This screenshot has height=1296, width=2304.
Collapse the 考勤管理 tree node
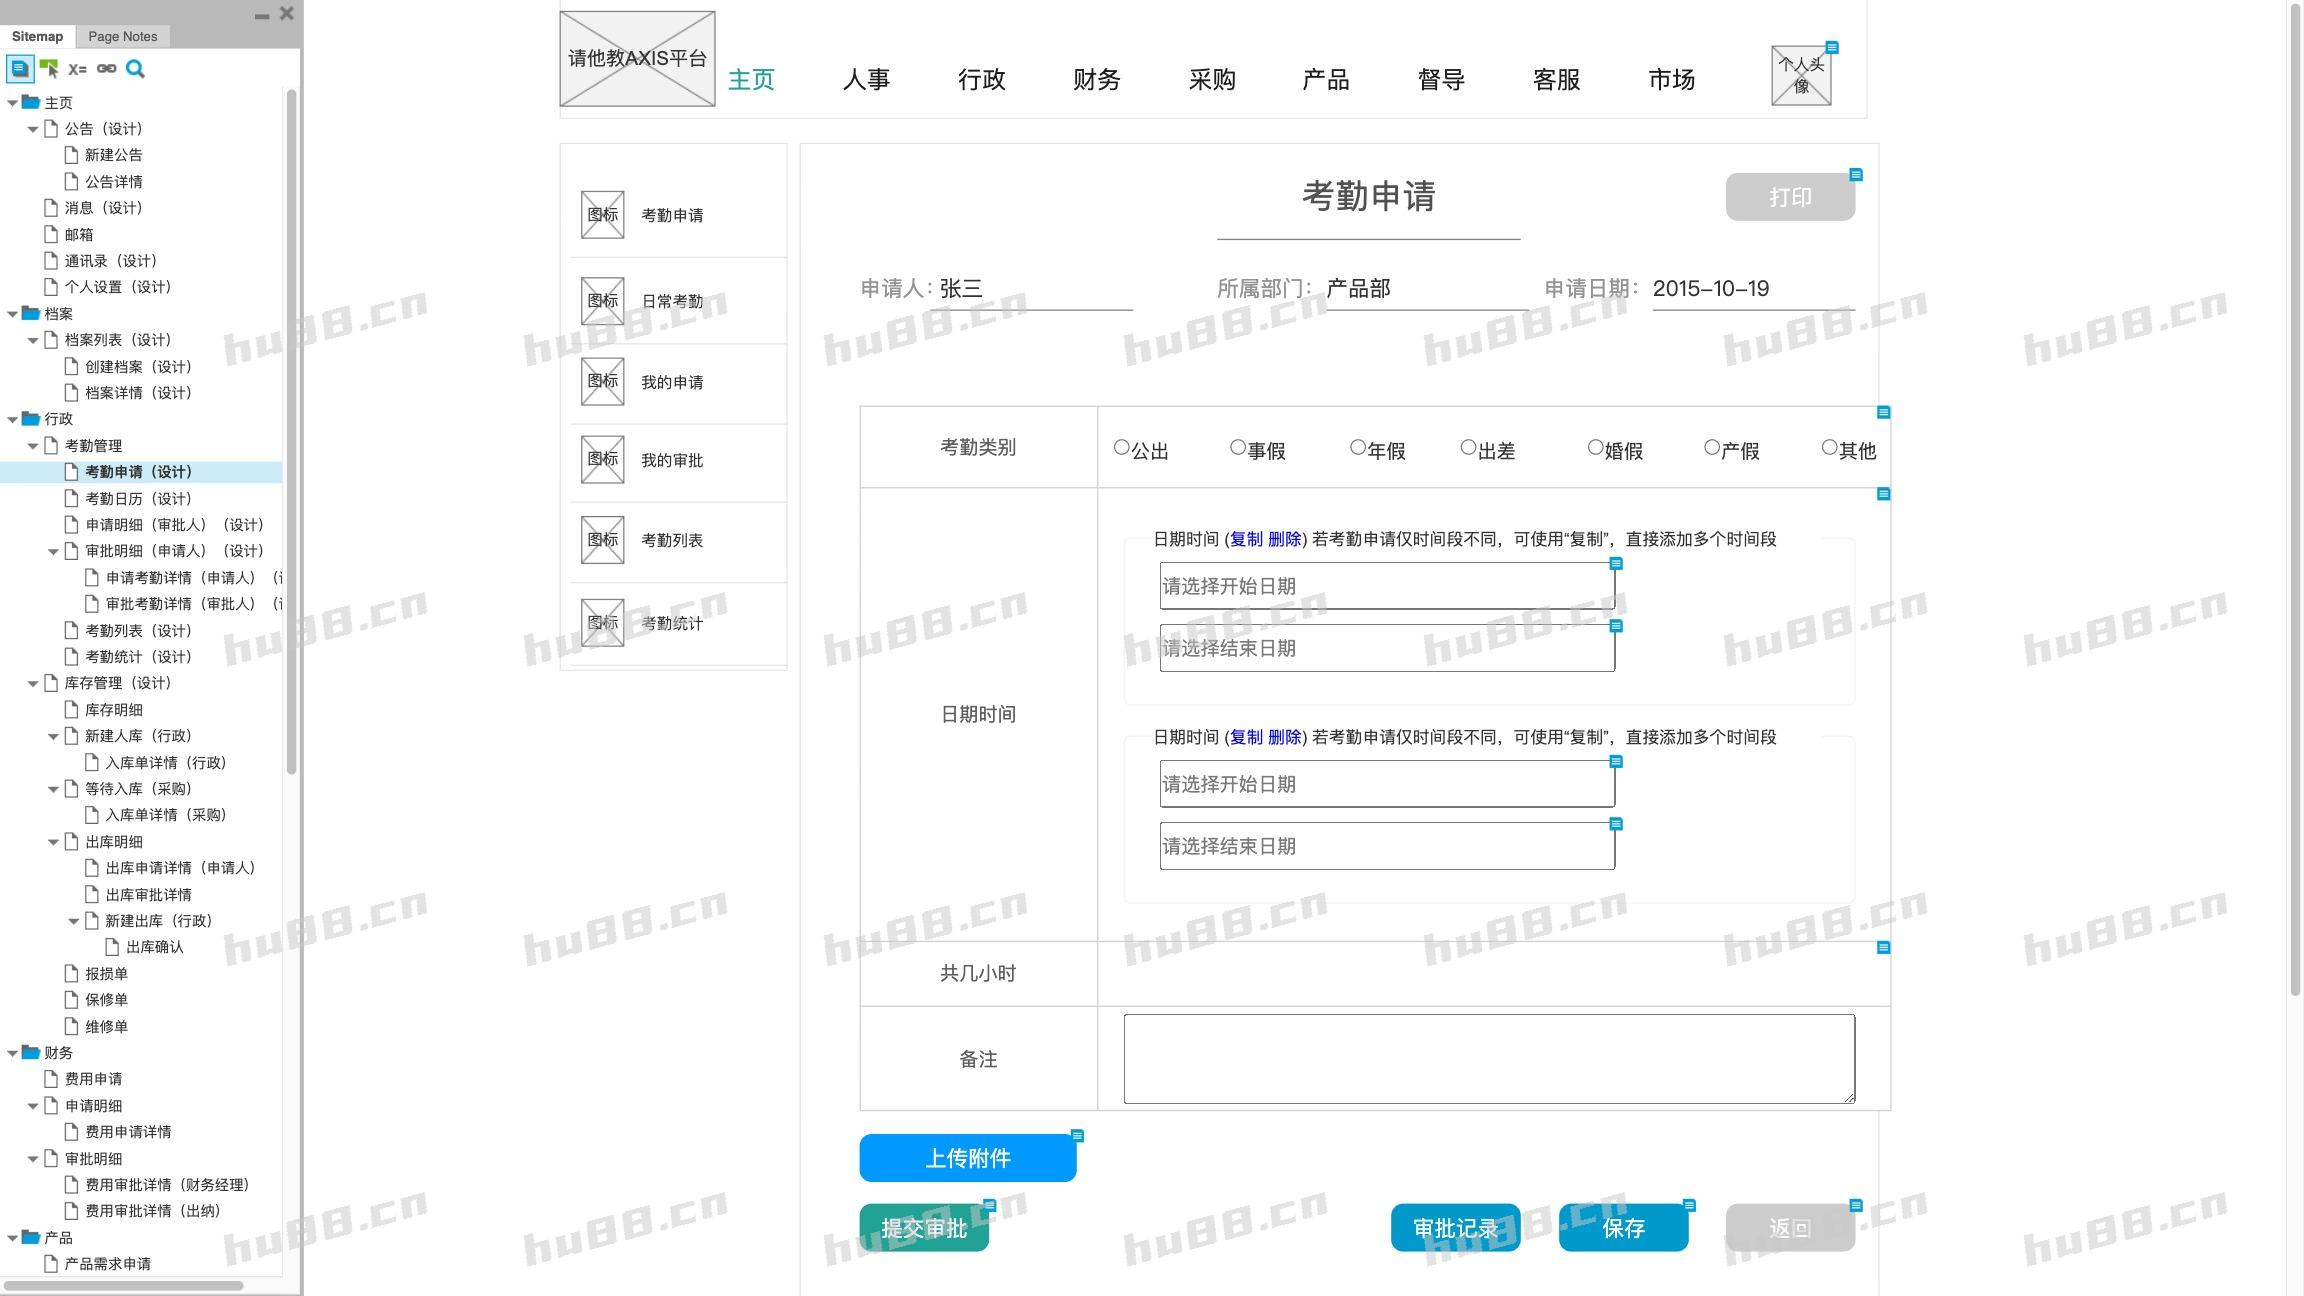[33, 446]
